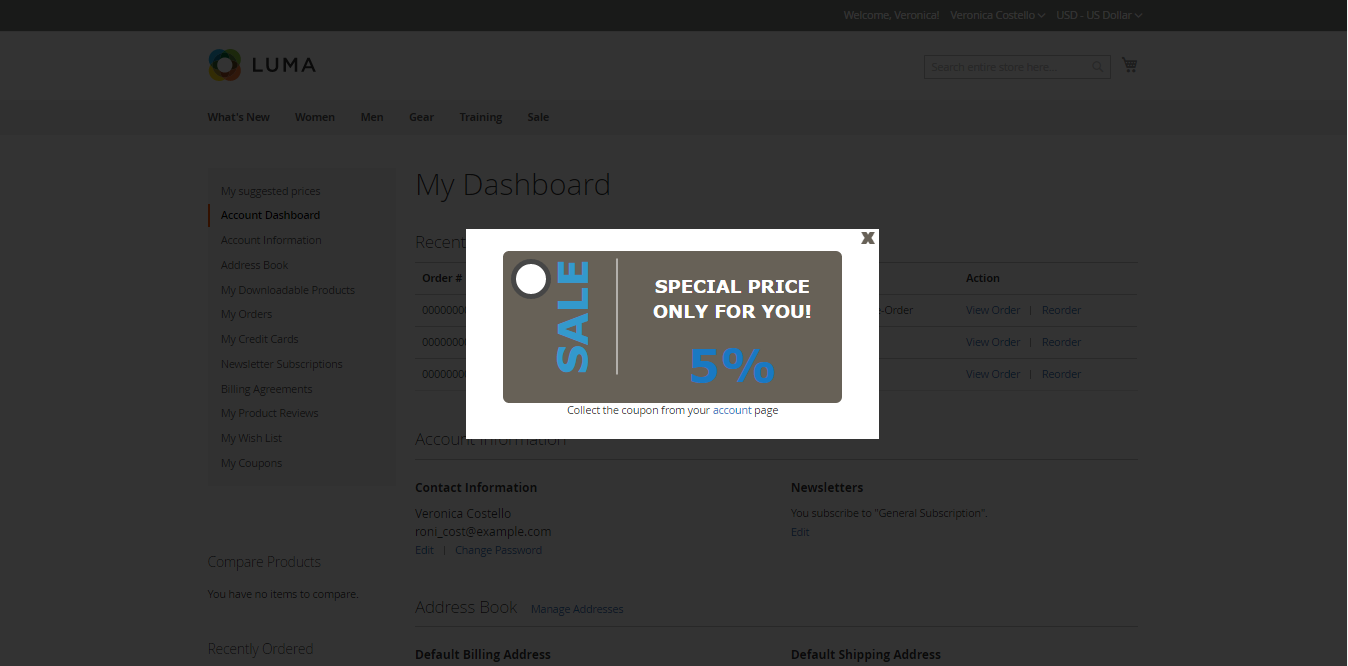
Task: Open Billing Agreements
Action: (x=267, y=389)
